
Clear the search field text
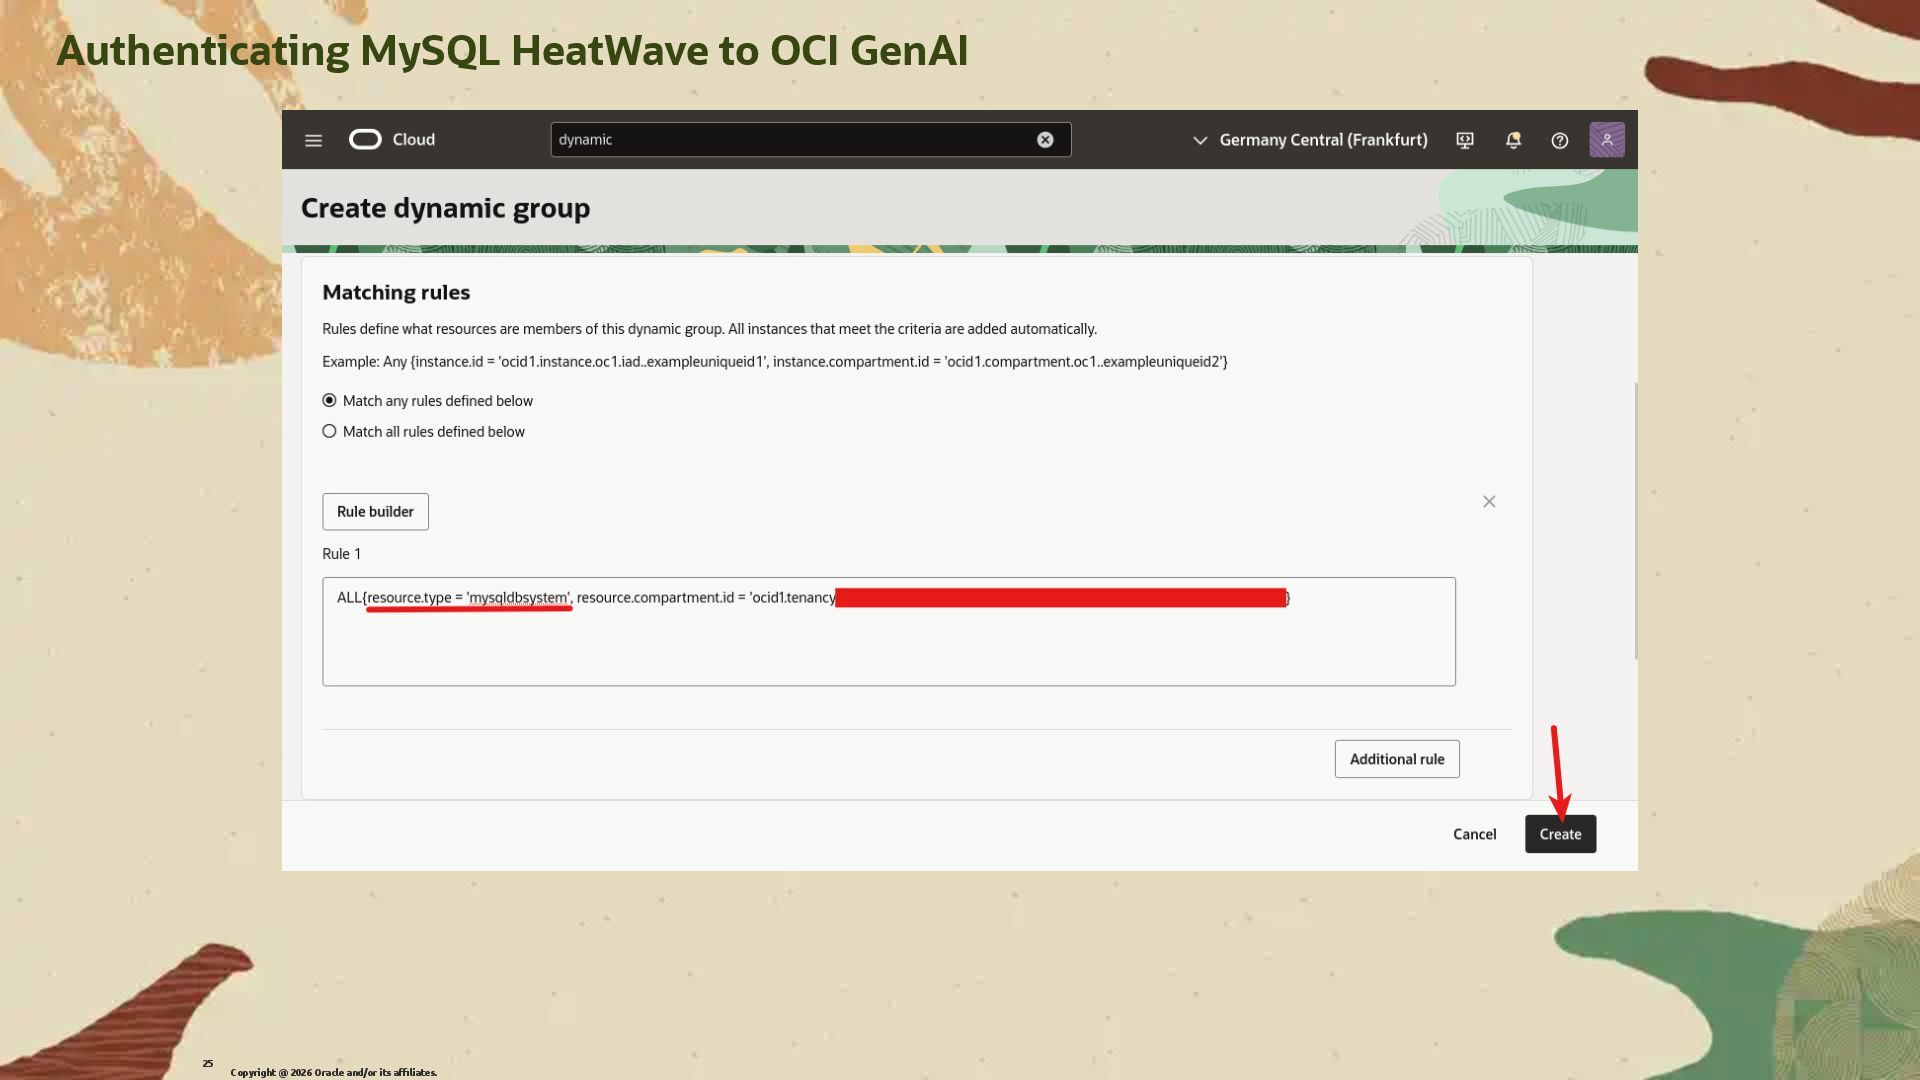[1044, 140]
